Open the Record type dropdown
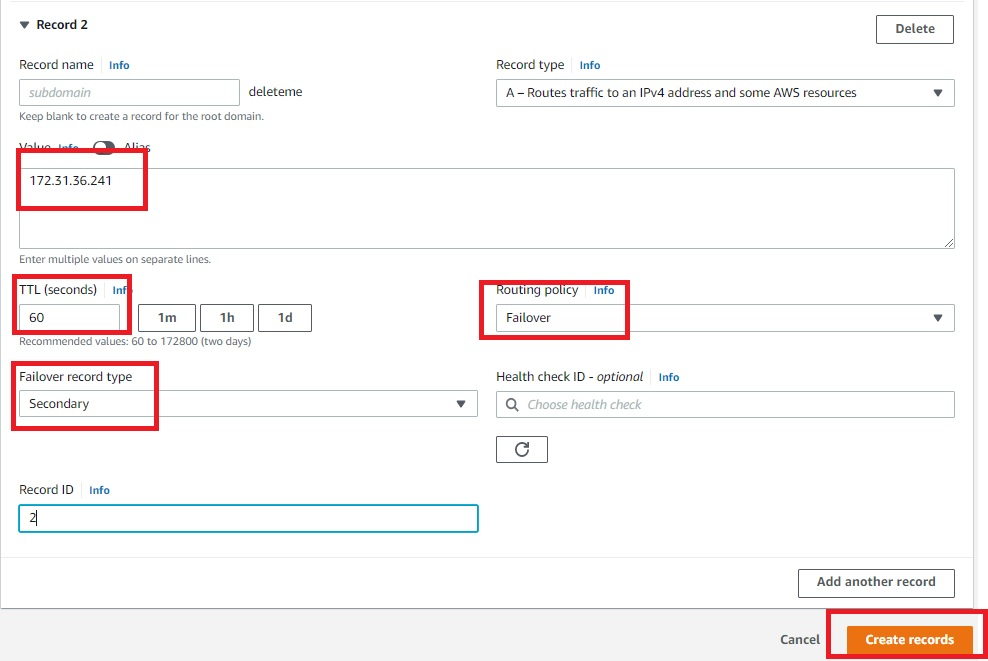This screenshot has width=988, height=661. [938, 92]
